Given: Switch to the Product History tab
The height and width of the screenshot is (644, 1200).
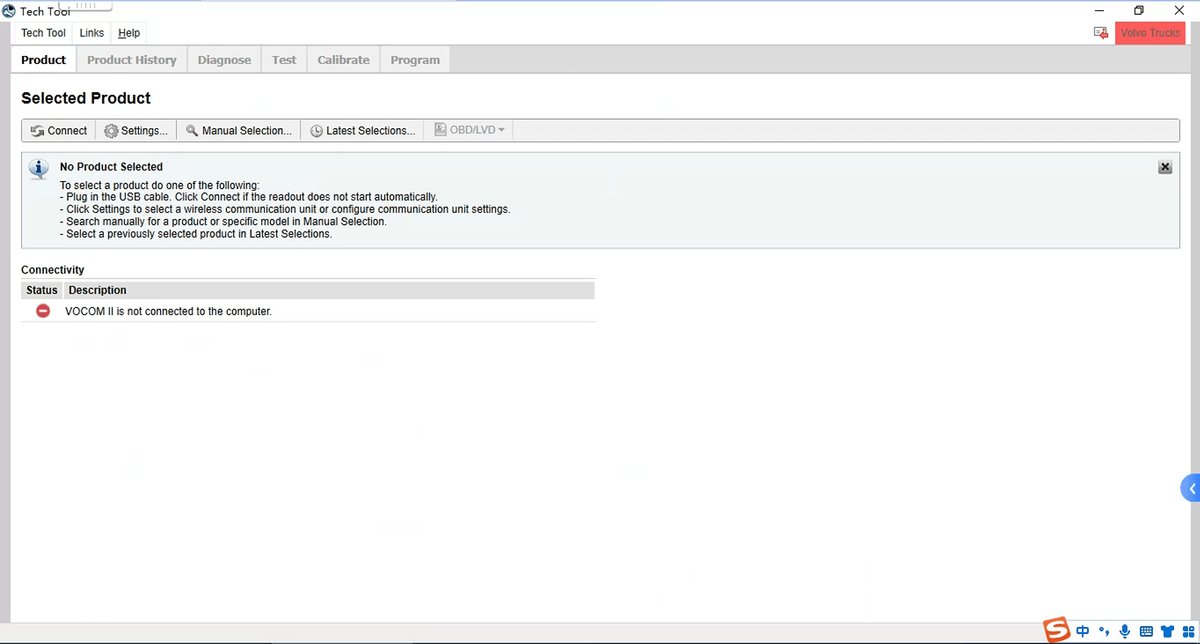Looking at the screenshot, I should tap(131, 60).
